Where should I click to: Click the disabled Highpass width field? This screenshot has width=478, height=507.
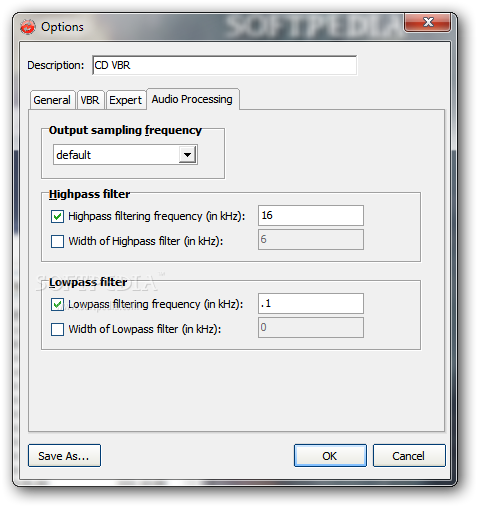click(x=311, y=239)
